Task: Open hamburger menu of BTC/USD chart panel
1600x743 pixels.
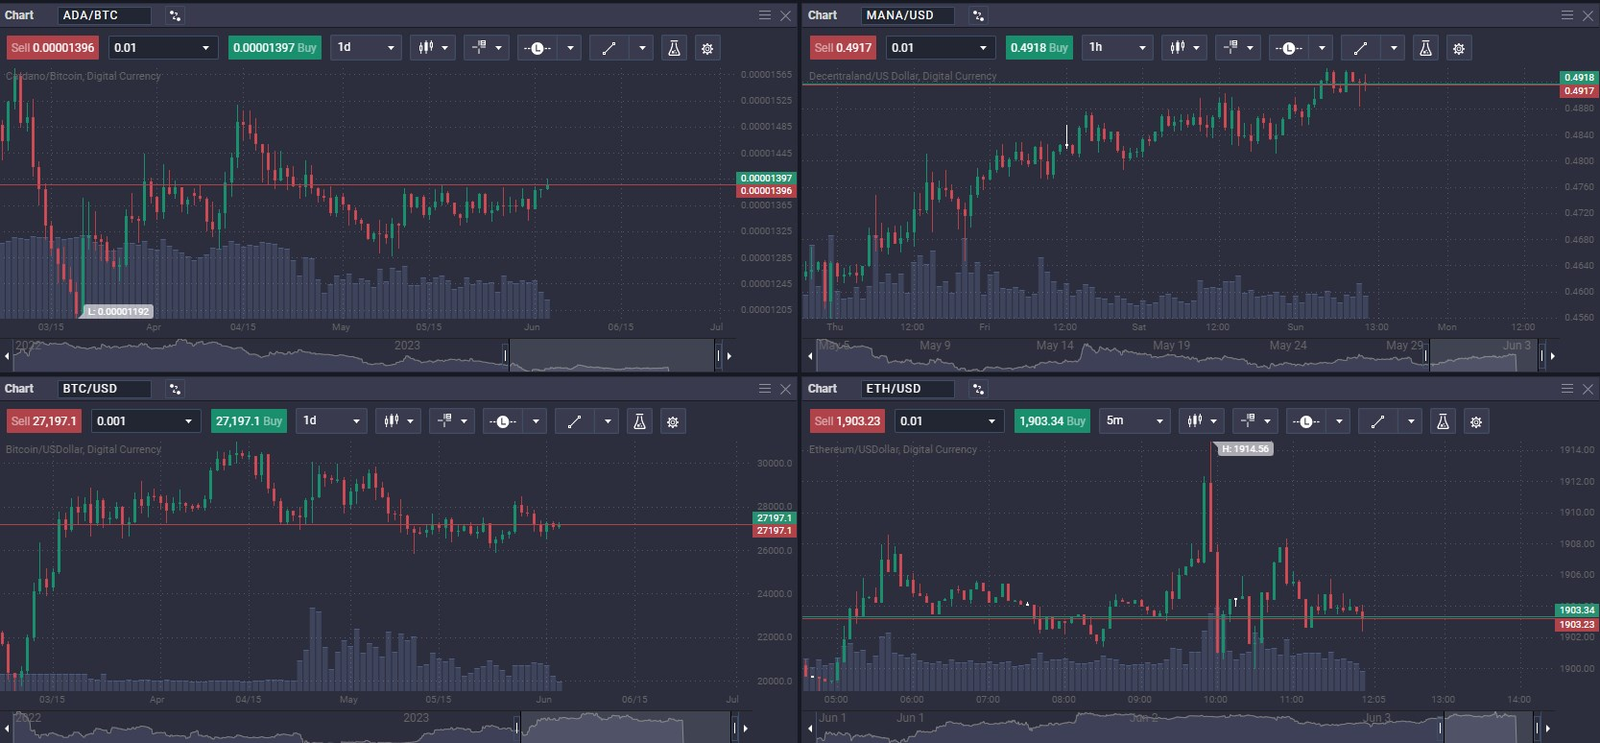Action: 765,388
